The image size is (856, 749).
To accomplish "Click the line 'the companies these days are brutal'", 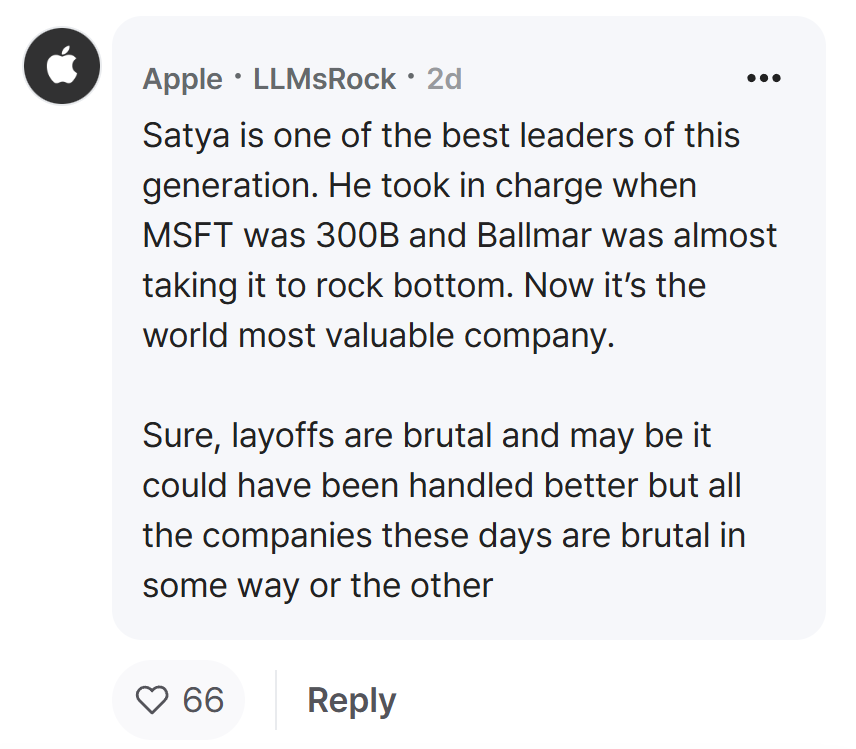I will pyautogui.click(x=444, y=536).
